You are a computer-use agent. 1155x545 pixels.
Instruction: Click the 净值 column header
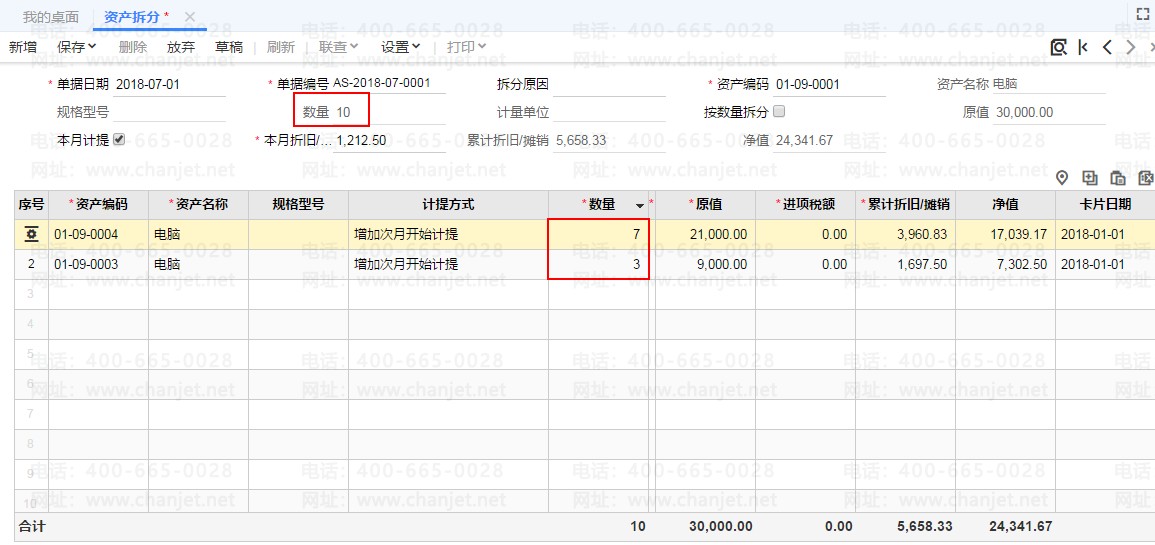tap(1005, 204)
